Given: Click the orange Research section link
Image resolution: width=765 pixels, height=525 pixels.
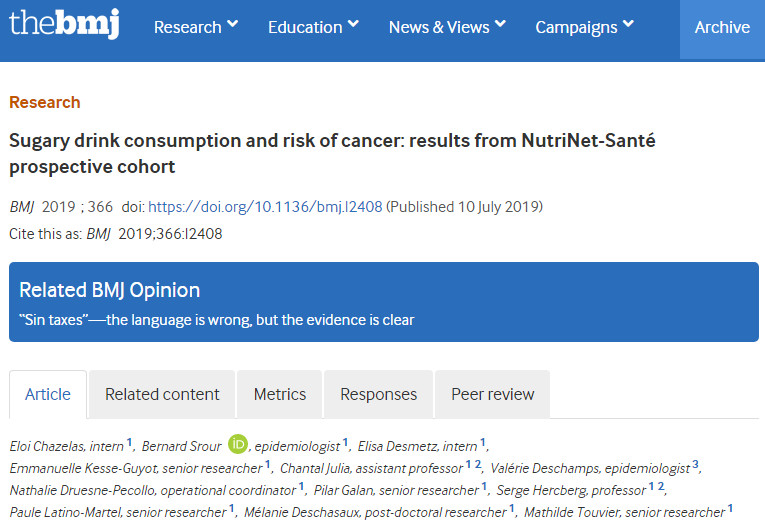Looking at the screenshot, I should click(x=45, y=102).
